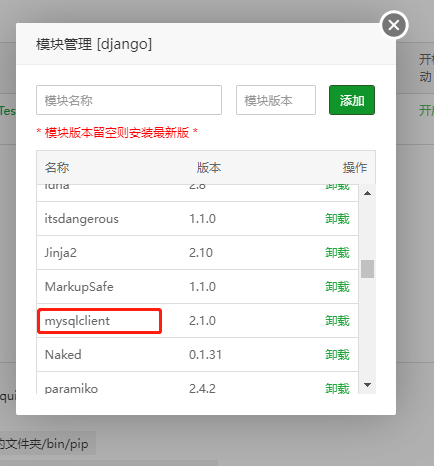Click the green 添加 button
Viewport: 434px width, 466px height.
coord(352,100)
